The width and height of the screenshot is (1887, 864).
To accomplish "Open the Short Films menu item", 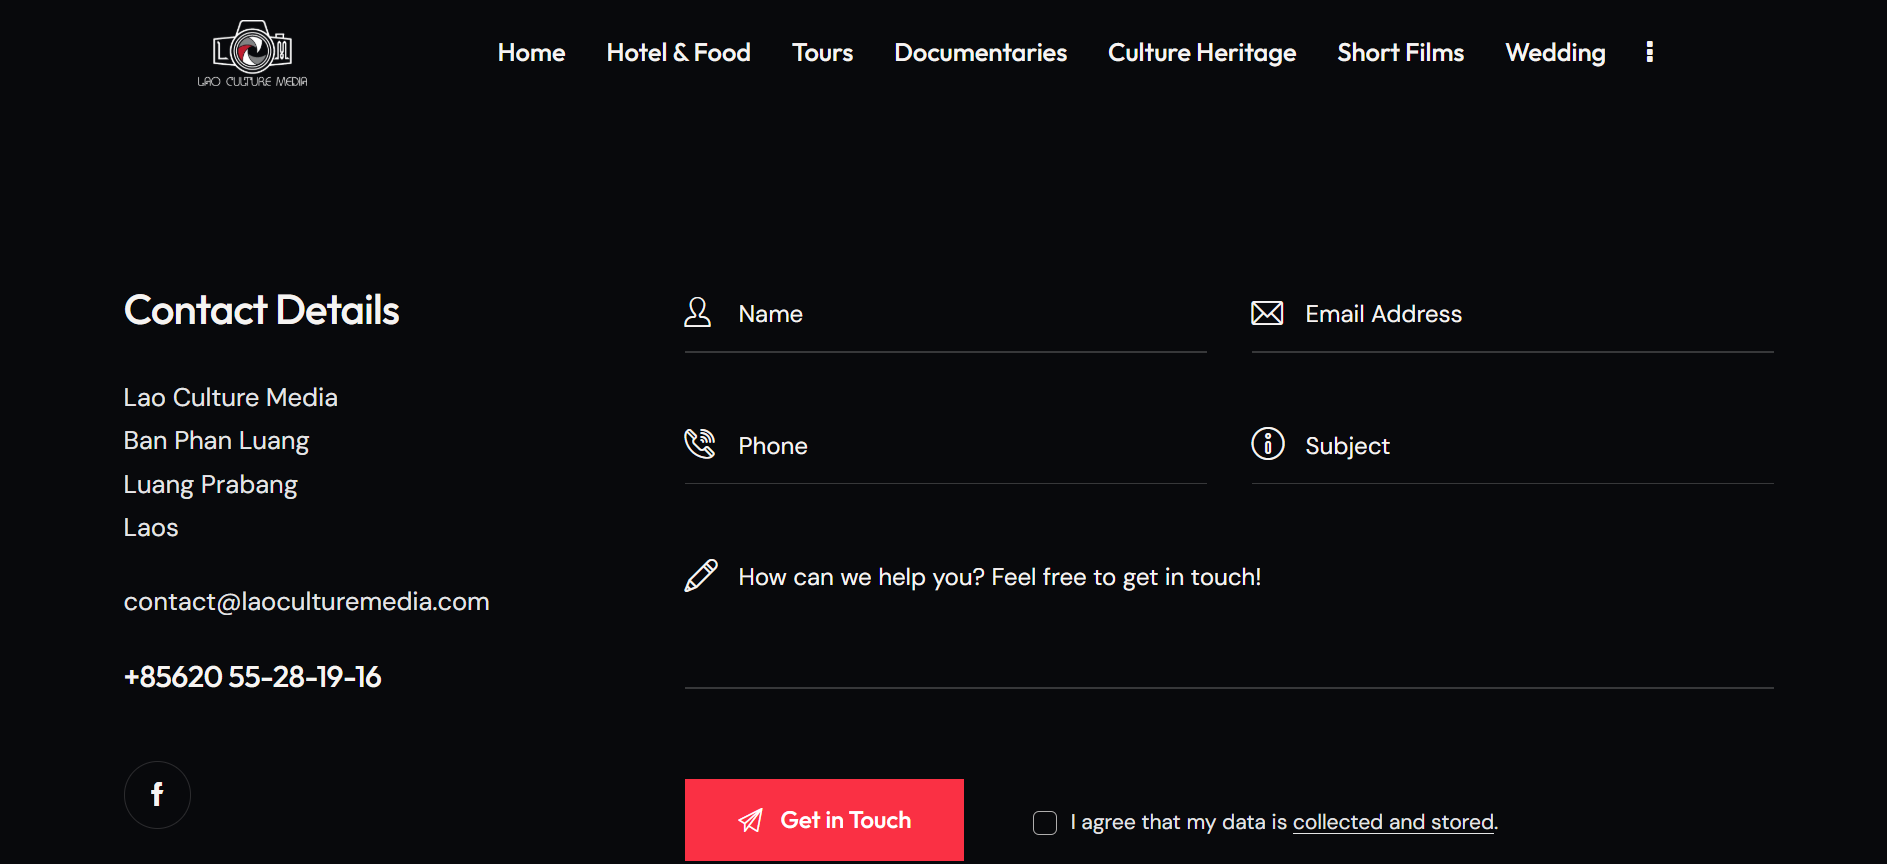I will click(1400, 53).
